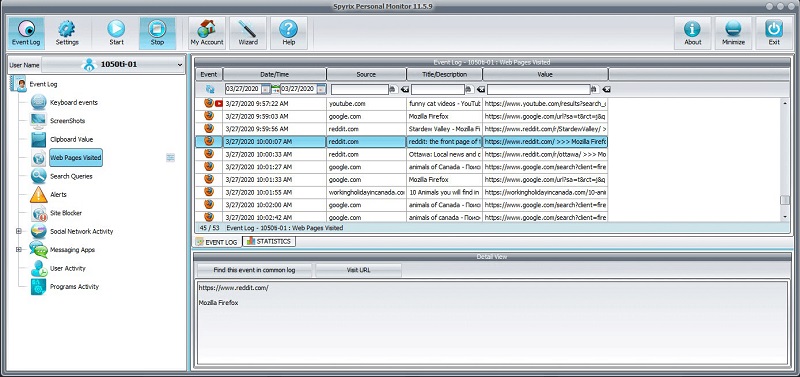Click the search icon beside Value filter
This screenshot has width=800, height=377.
tap(594, 89)
